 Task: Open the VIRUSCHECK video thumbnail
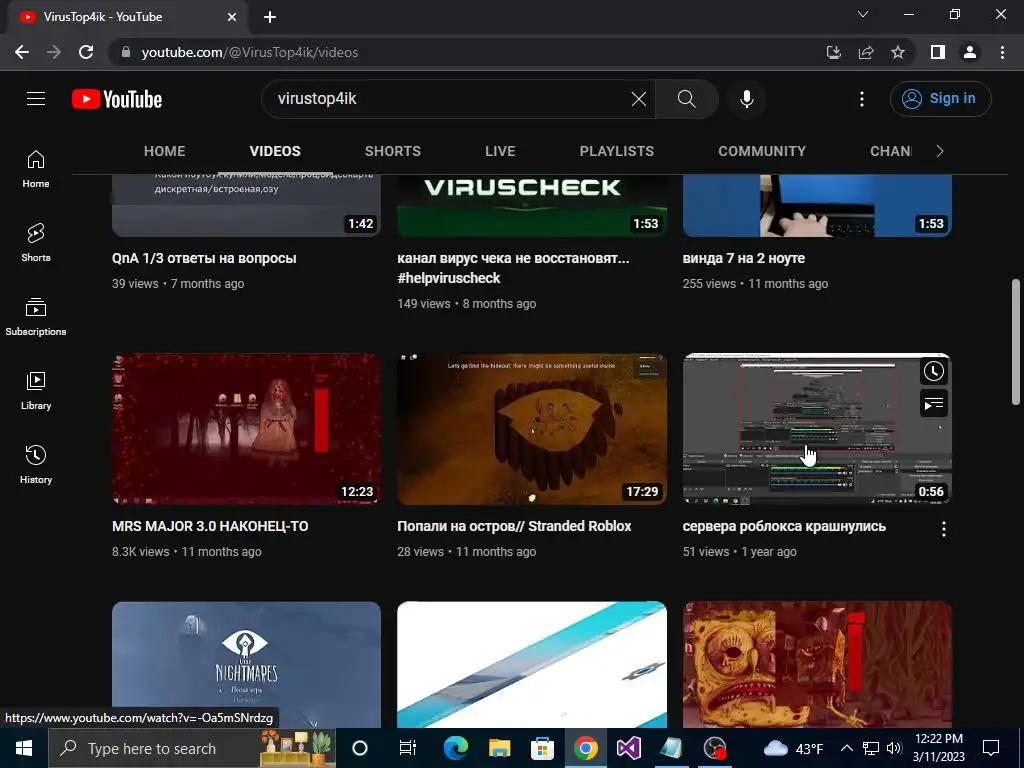pos(532,205)
